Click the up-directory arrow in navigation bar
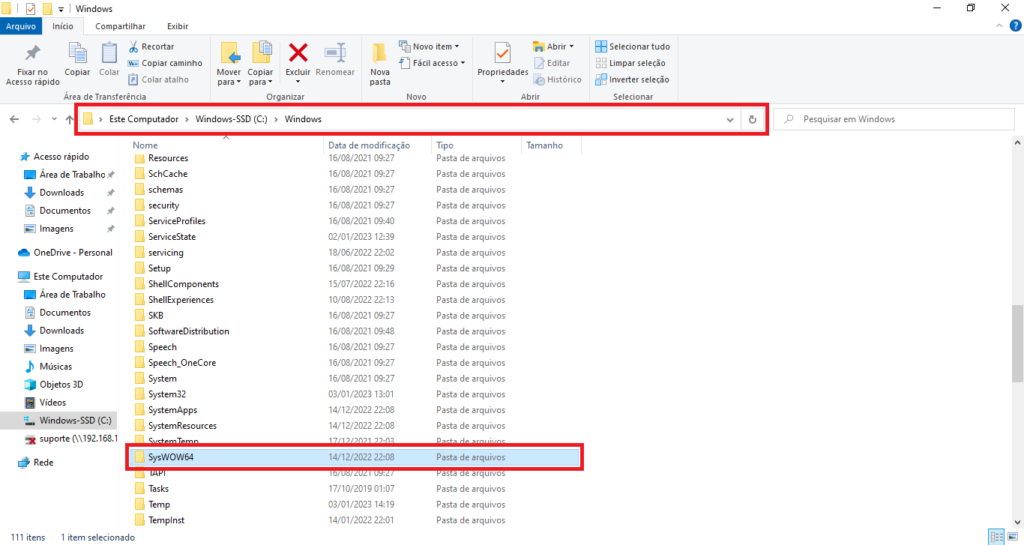 click(68, 119)
